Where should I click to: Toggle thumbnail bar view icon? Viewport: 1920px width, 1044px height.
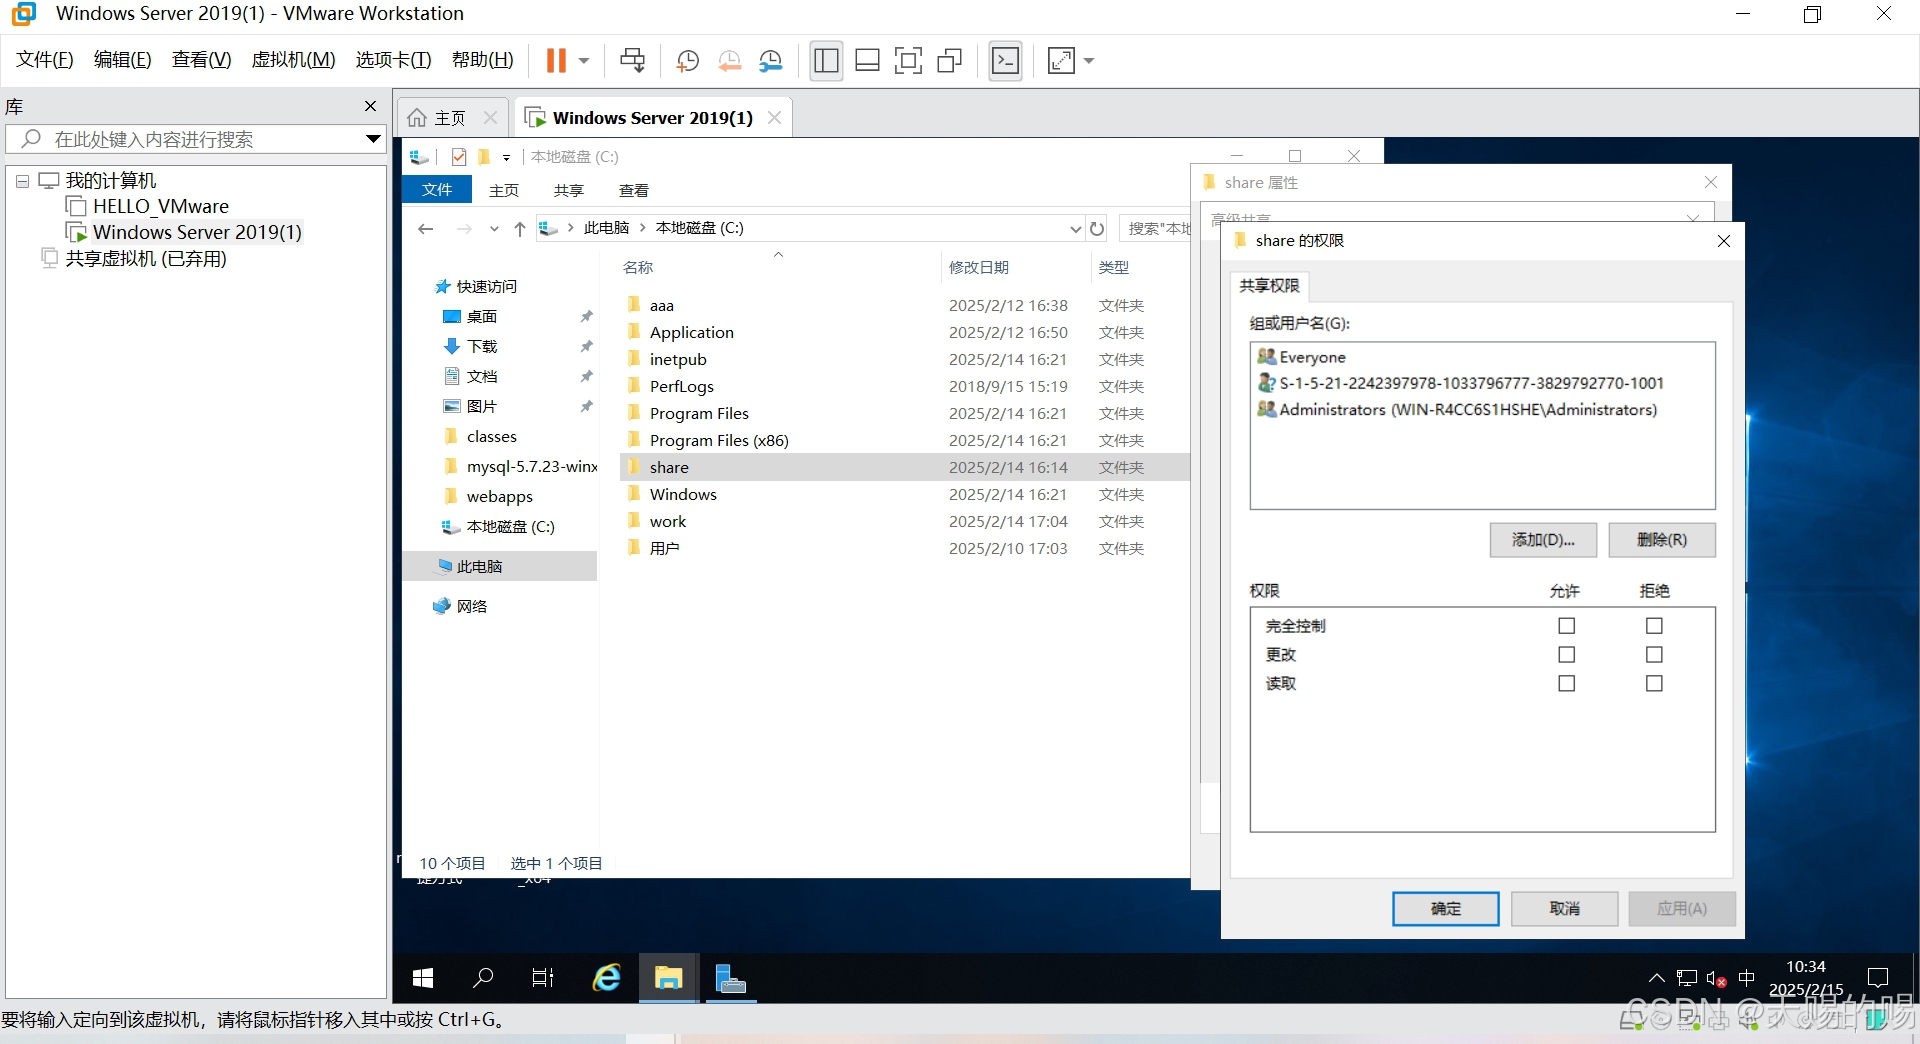click(867, 61)
